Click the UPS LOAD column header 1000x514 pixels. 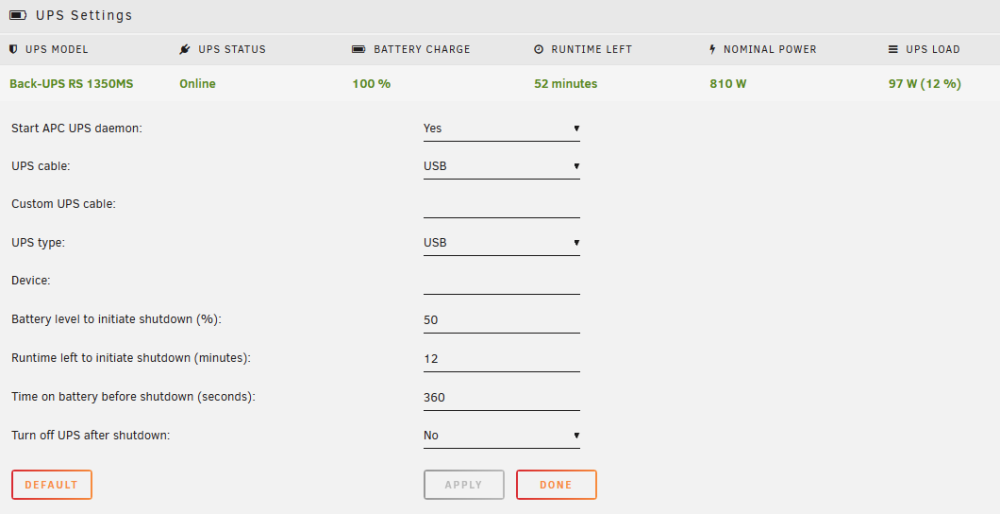pyautogui.click(x=933, y=49)
